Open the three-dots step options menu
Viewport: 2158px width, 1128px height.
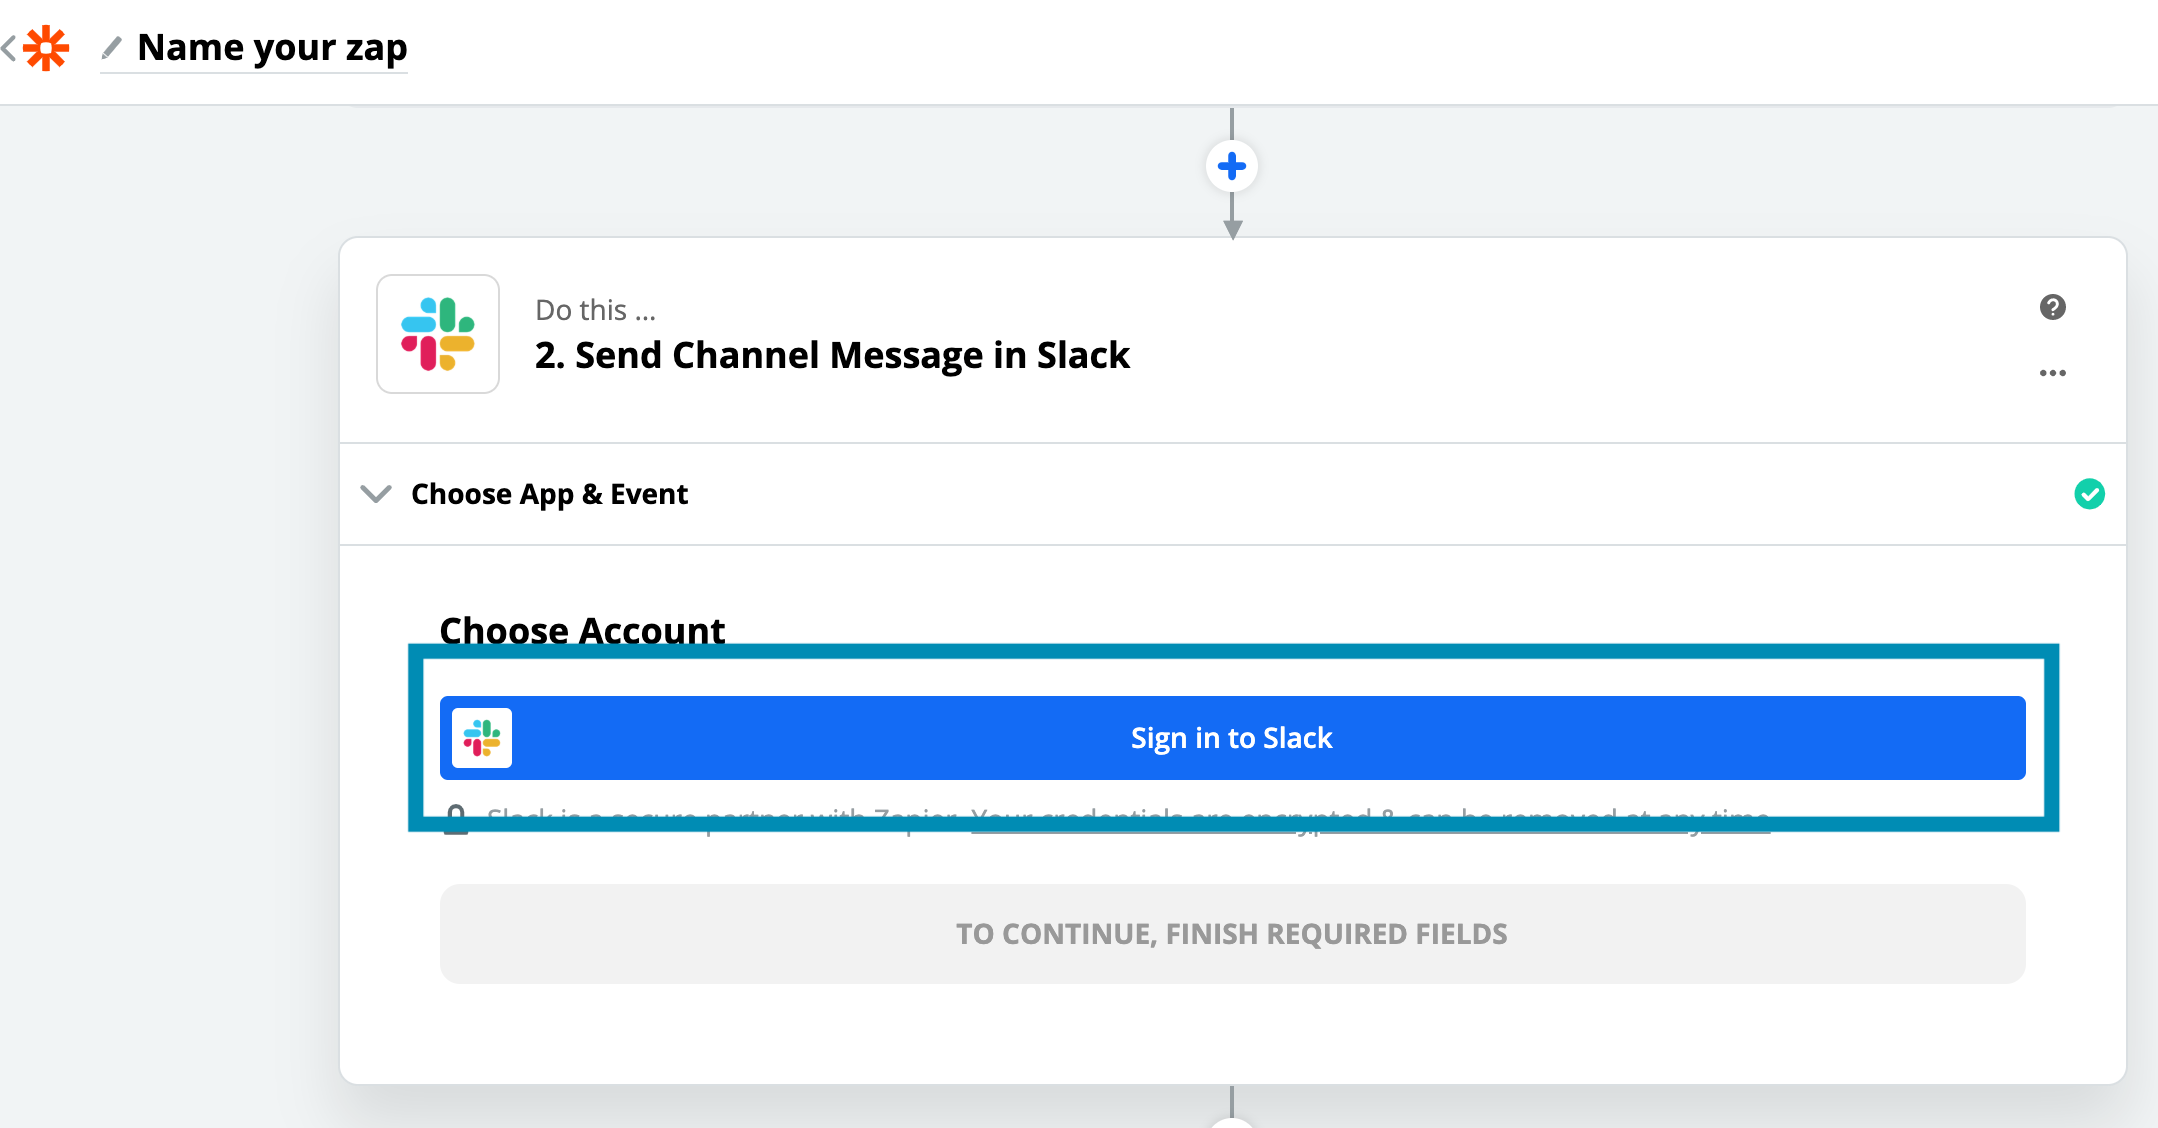pyautogui.click(x=2052, y=373)
